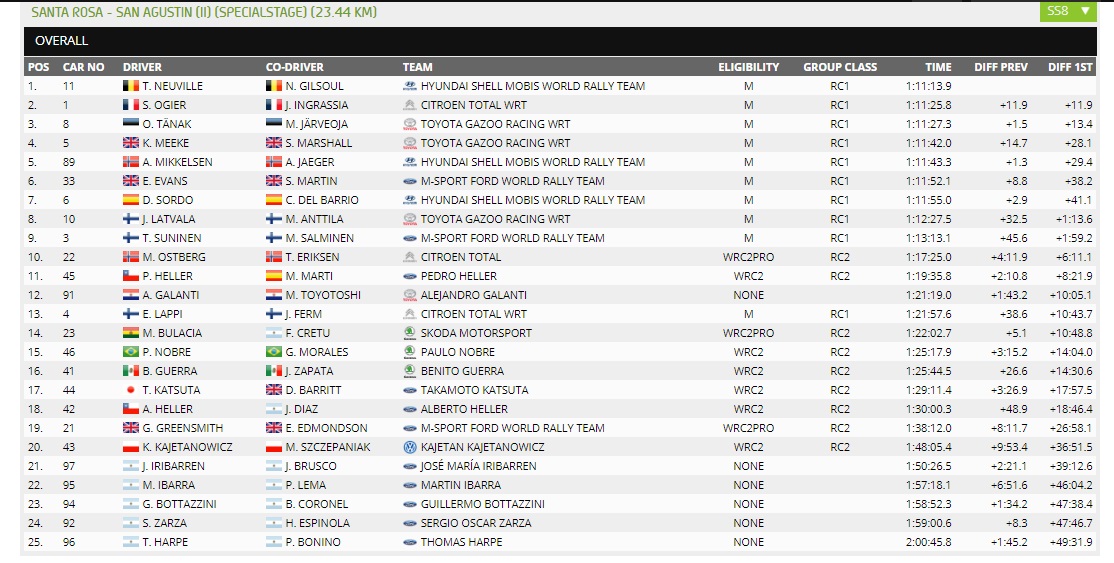Click Neuville's stage time 1:11:13.9
The width and height of the screenshot is (1114, 563).
pos(929,86)
